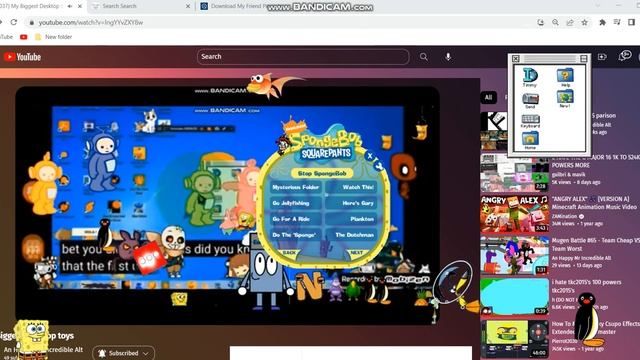Open the Mugen Battle #65 Team Cheap title
The height and width of the screenshot is (360, 640).
coord(596,244)
